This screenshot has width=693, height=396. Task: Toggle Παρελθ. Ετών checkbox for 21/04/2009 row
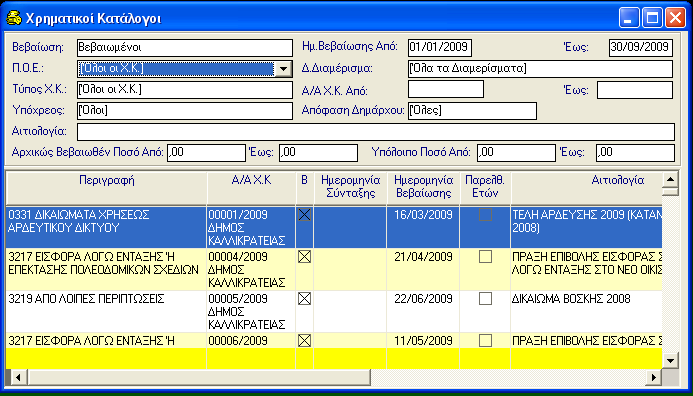point(485,257)
